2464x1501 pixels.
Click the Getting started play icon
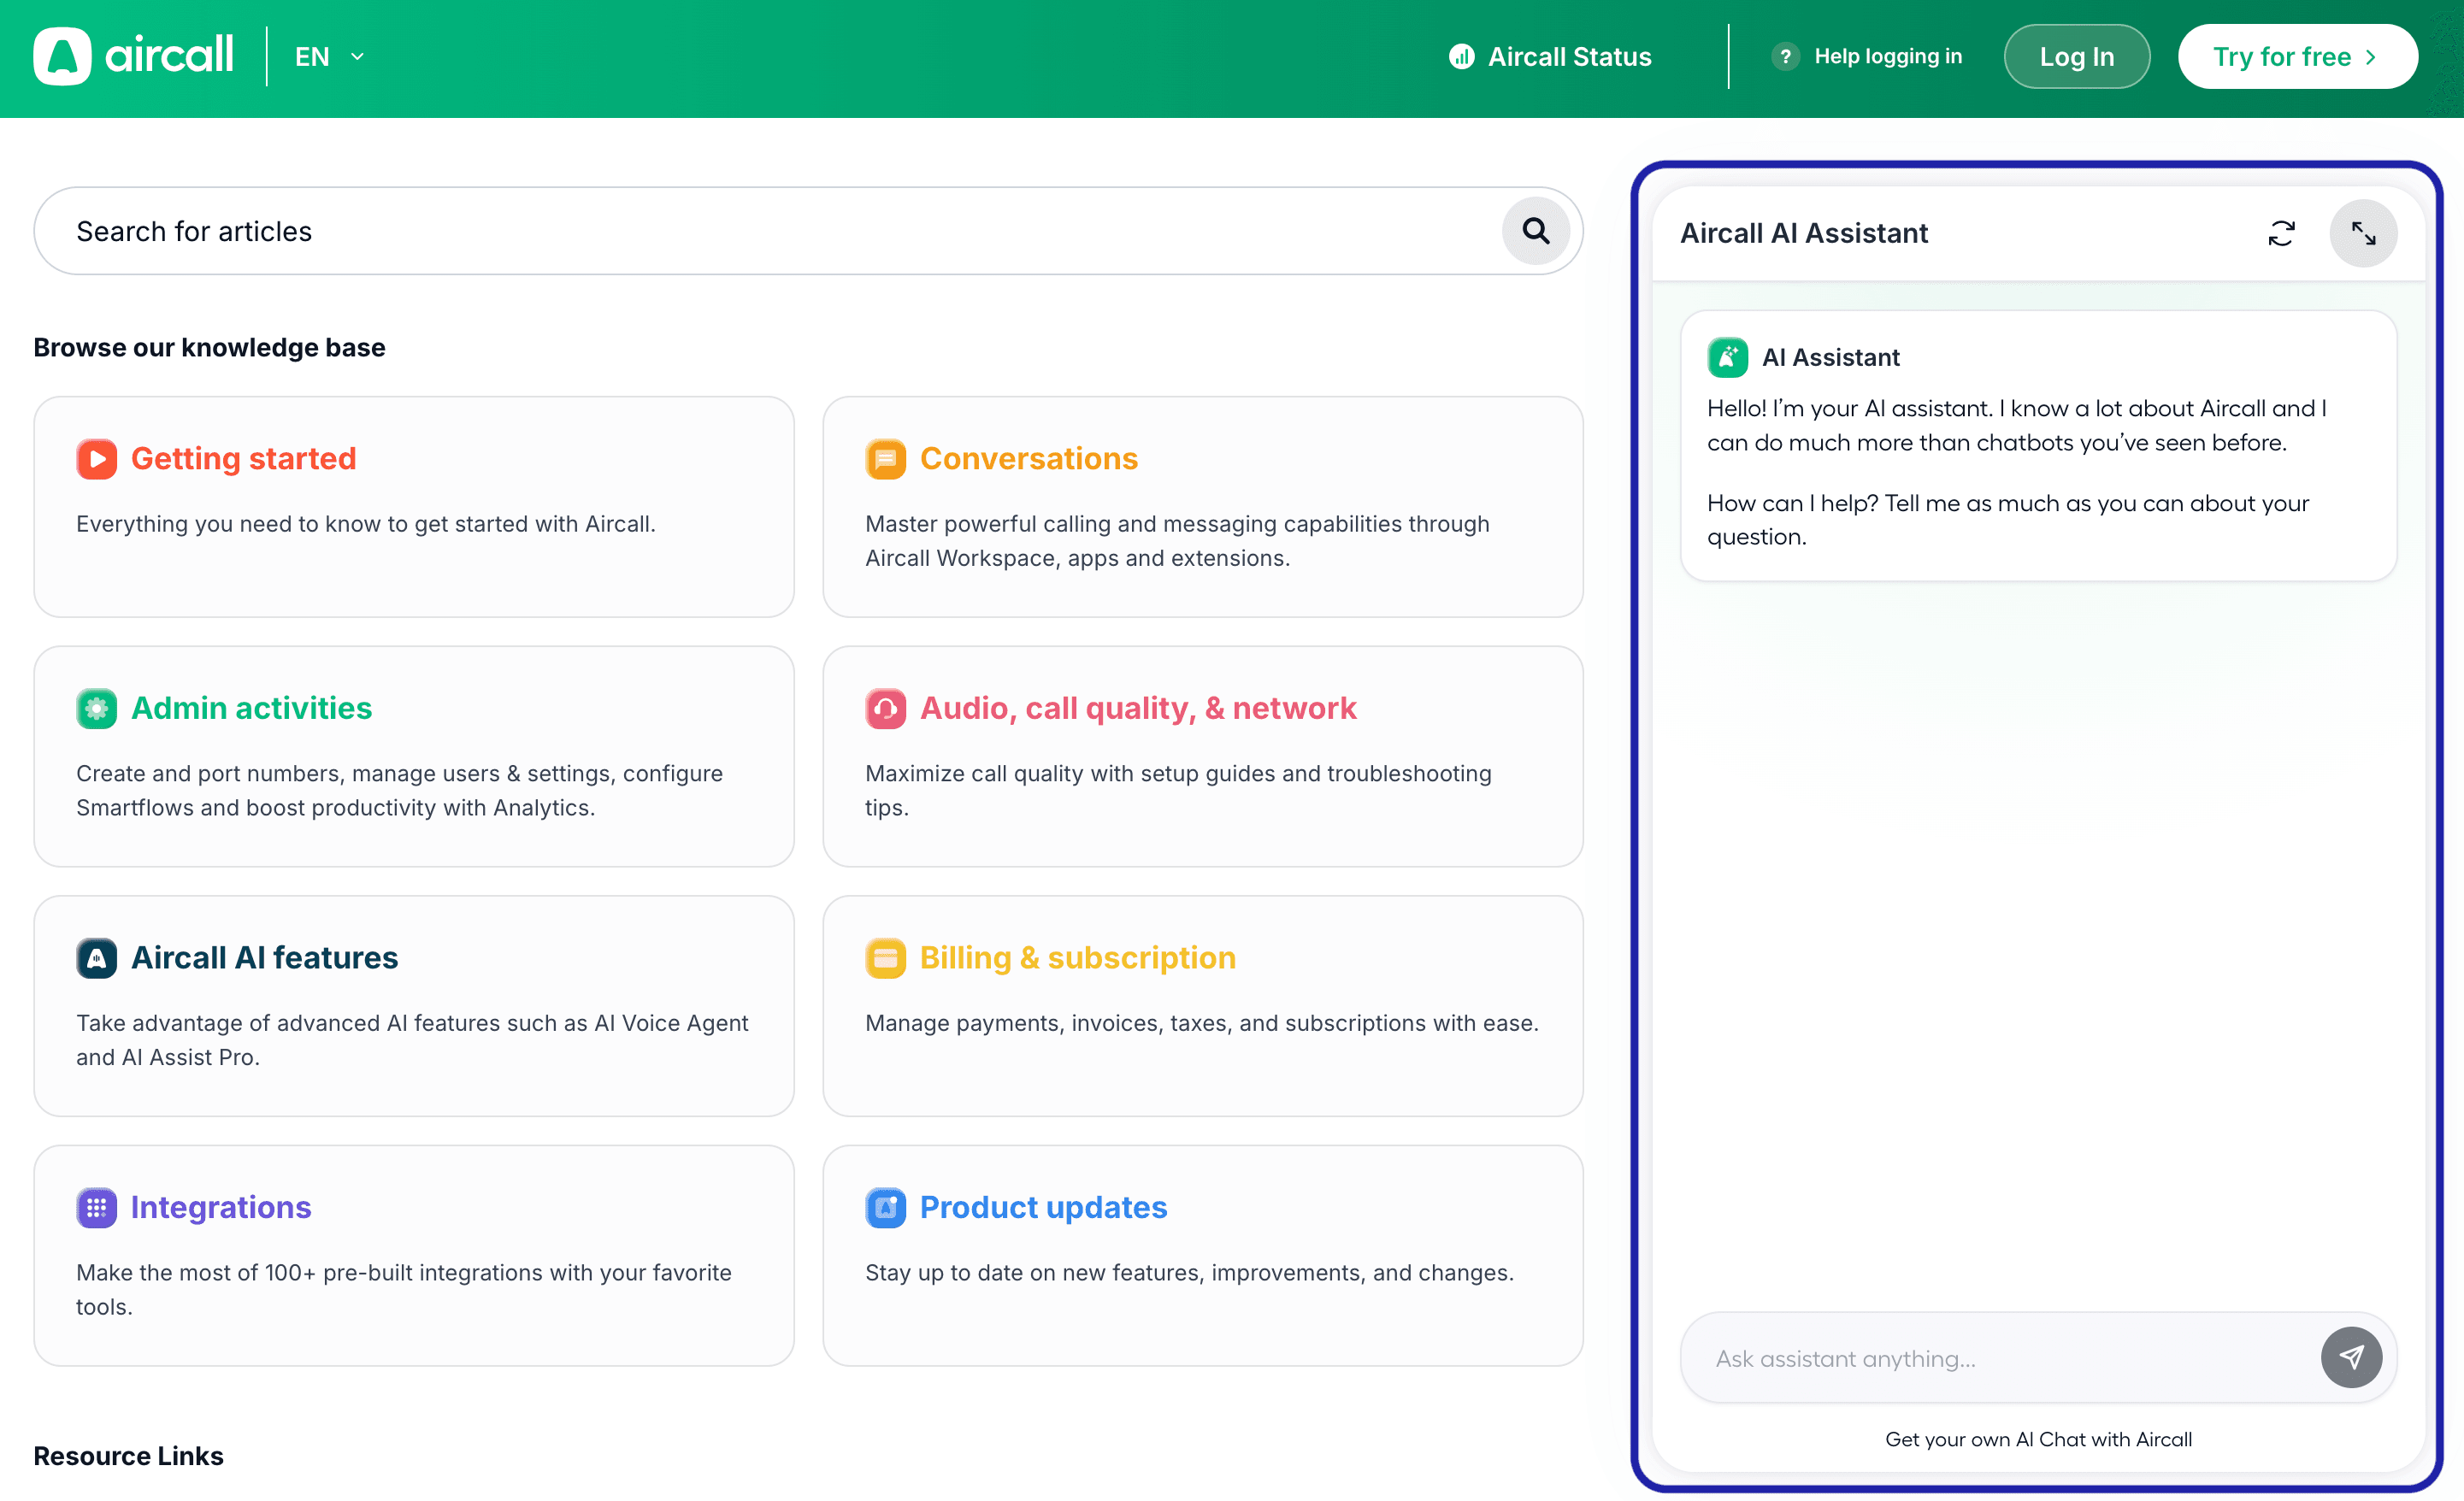[96, 459]
